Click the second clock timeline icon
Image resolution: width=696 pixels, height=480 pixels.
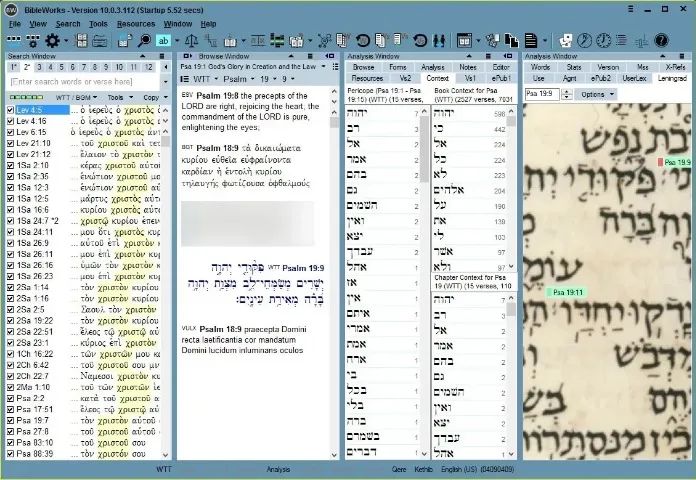point(603,41)
